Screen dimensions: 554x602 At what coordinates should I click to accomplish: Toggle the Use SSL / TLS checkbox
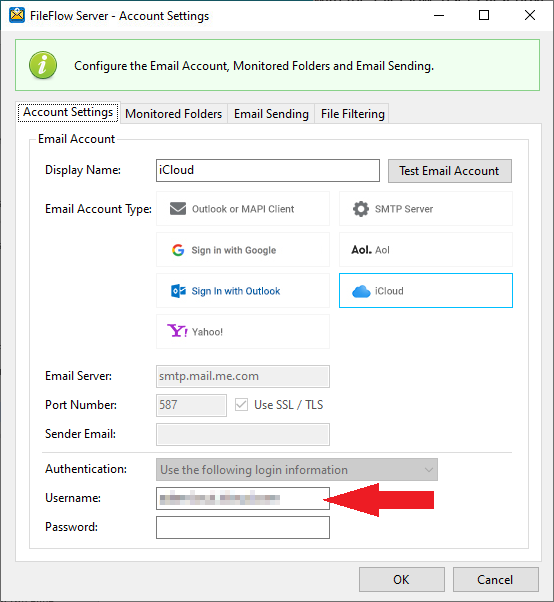(x=241, y=405)
